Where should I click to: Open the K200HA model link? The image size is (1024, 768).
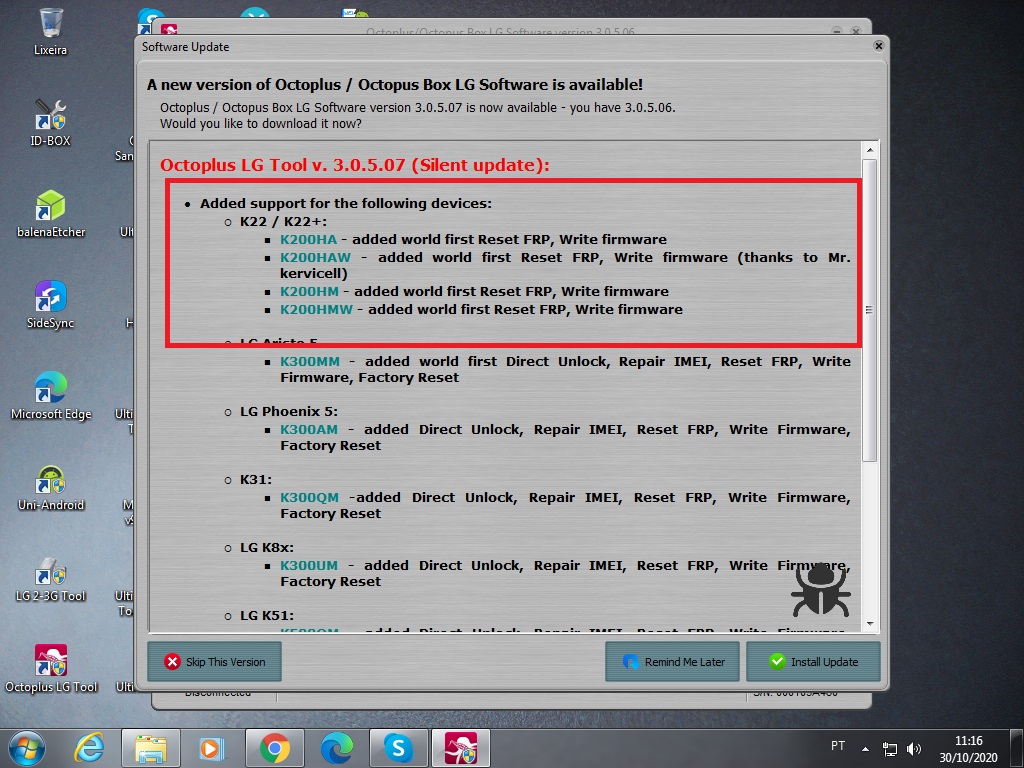308,240
